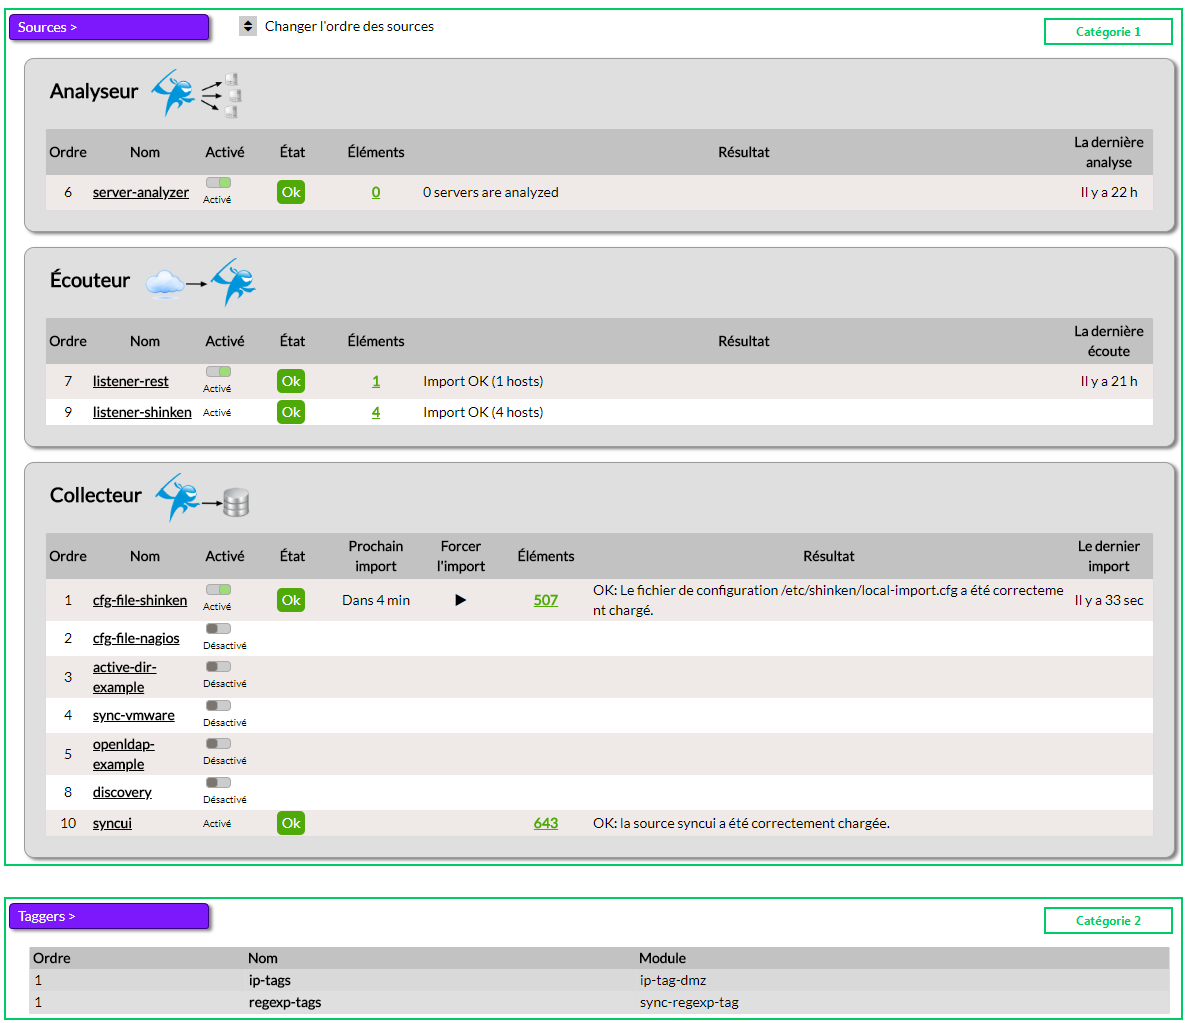
Task: Click the Collecteur database icon
Action: click(236, 502)
